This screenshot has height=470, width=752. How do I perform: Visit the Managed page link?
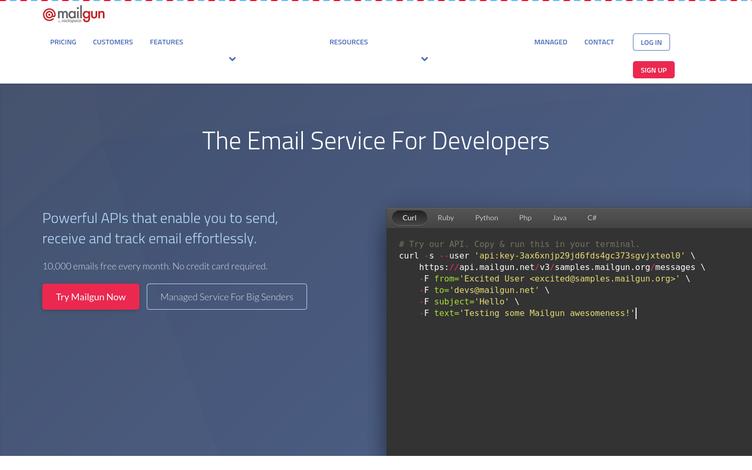coord(551,42)
